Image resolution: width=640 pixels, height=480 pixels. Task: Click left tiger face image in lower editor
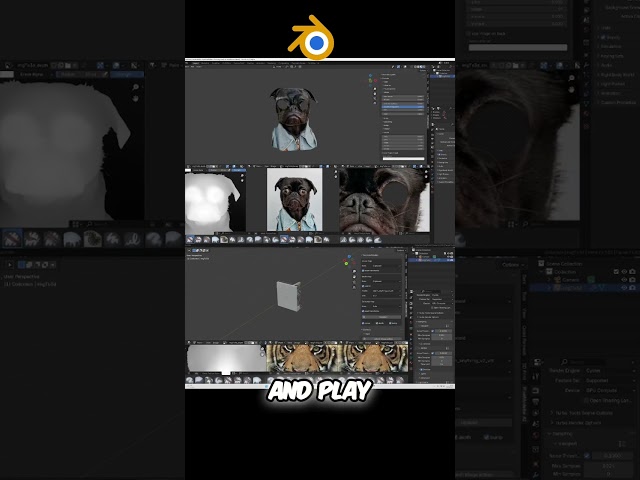click(303, 358)
